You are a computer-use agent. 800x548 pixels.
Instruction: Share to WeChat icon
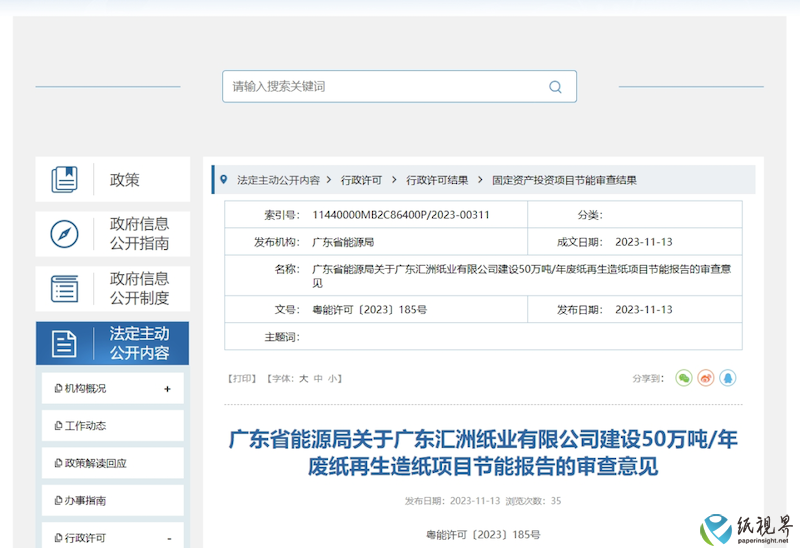point(684,378)
